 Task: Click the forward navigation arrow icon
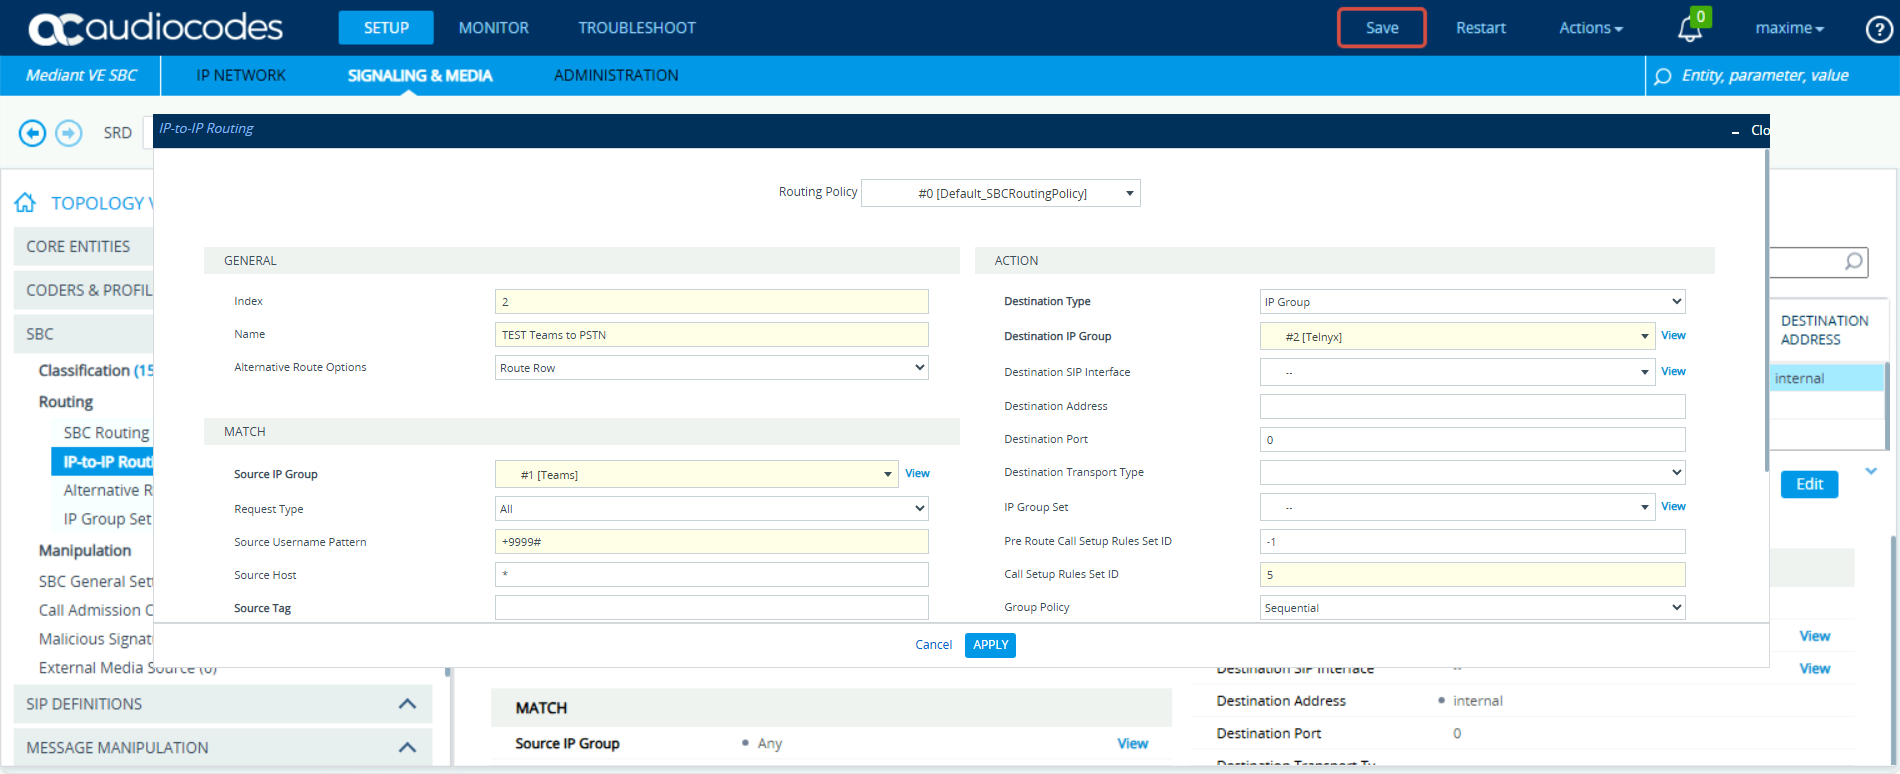coord(69,132)
